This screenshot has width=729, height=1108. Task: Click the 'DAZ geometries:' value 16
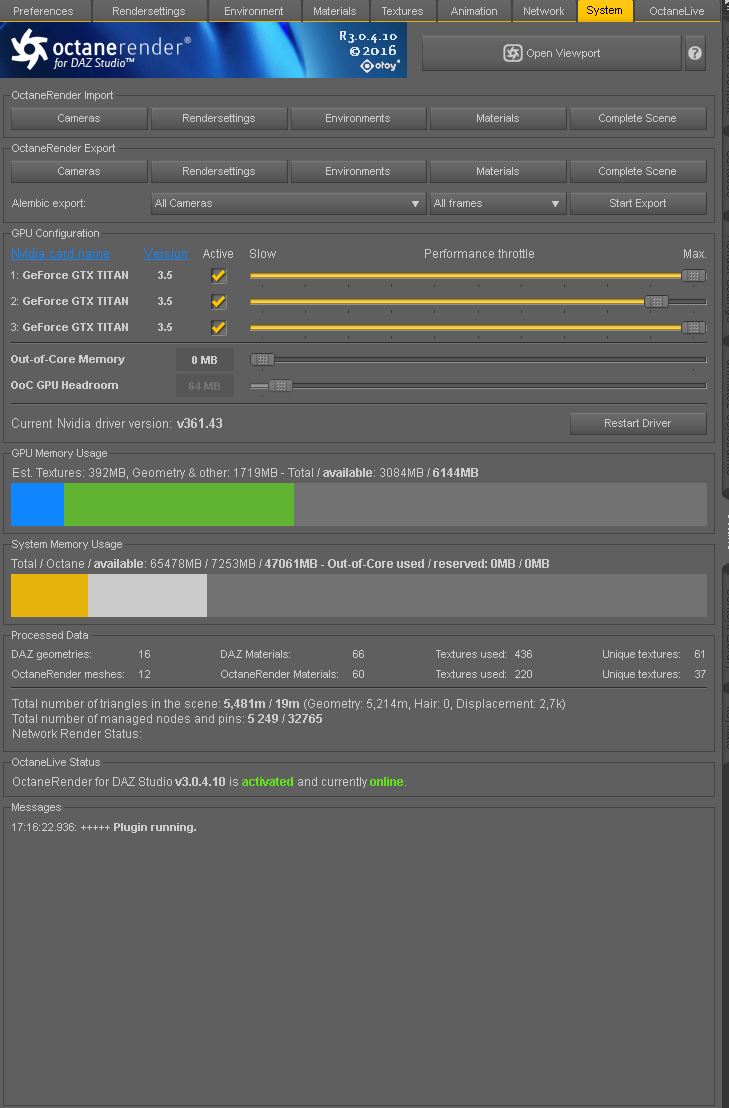144,654
